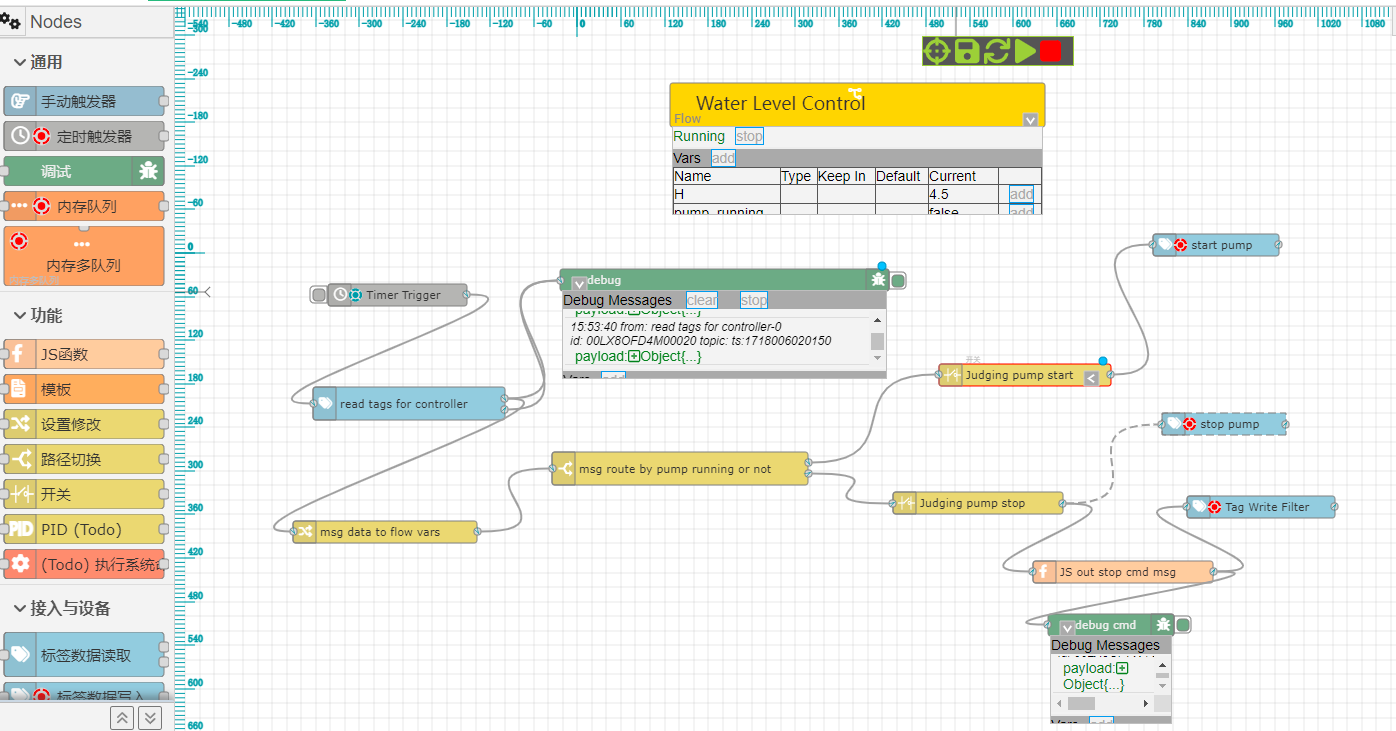Viewport: 1396px width, 731px height.
Task: Select the PID (Todo) palette node
Action: pos(84,529)
